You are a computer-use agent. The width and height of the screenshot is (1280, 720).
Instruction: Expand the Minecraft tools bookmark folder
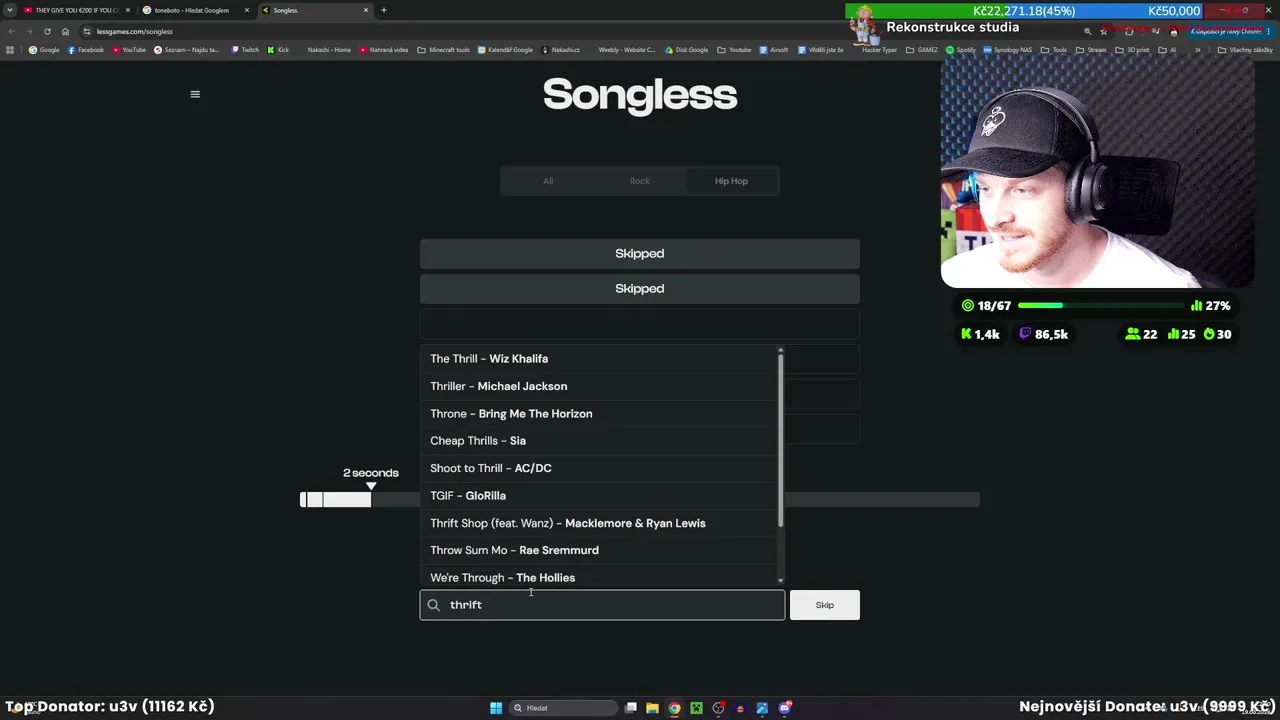(443, 50)
